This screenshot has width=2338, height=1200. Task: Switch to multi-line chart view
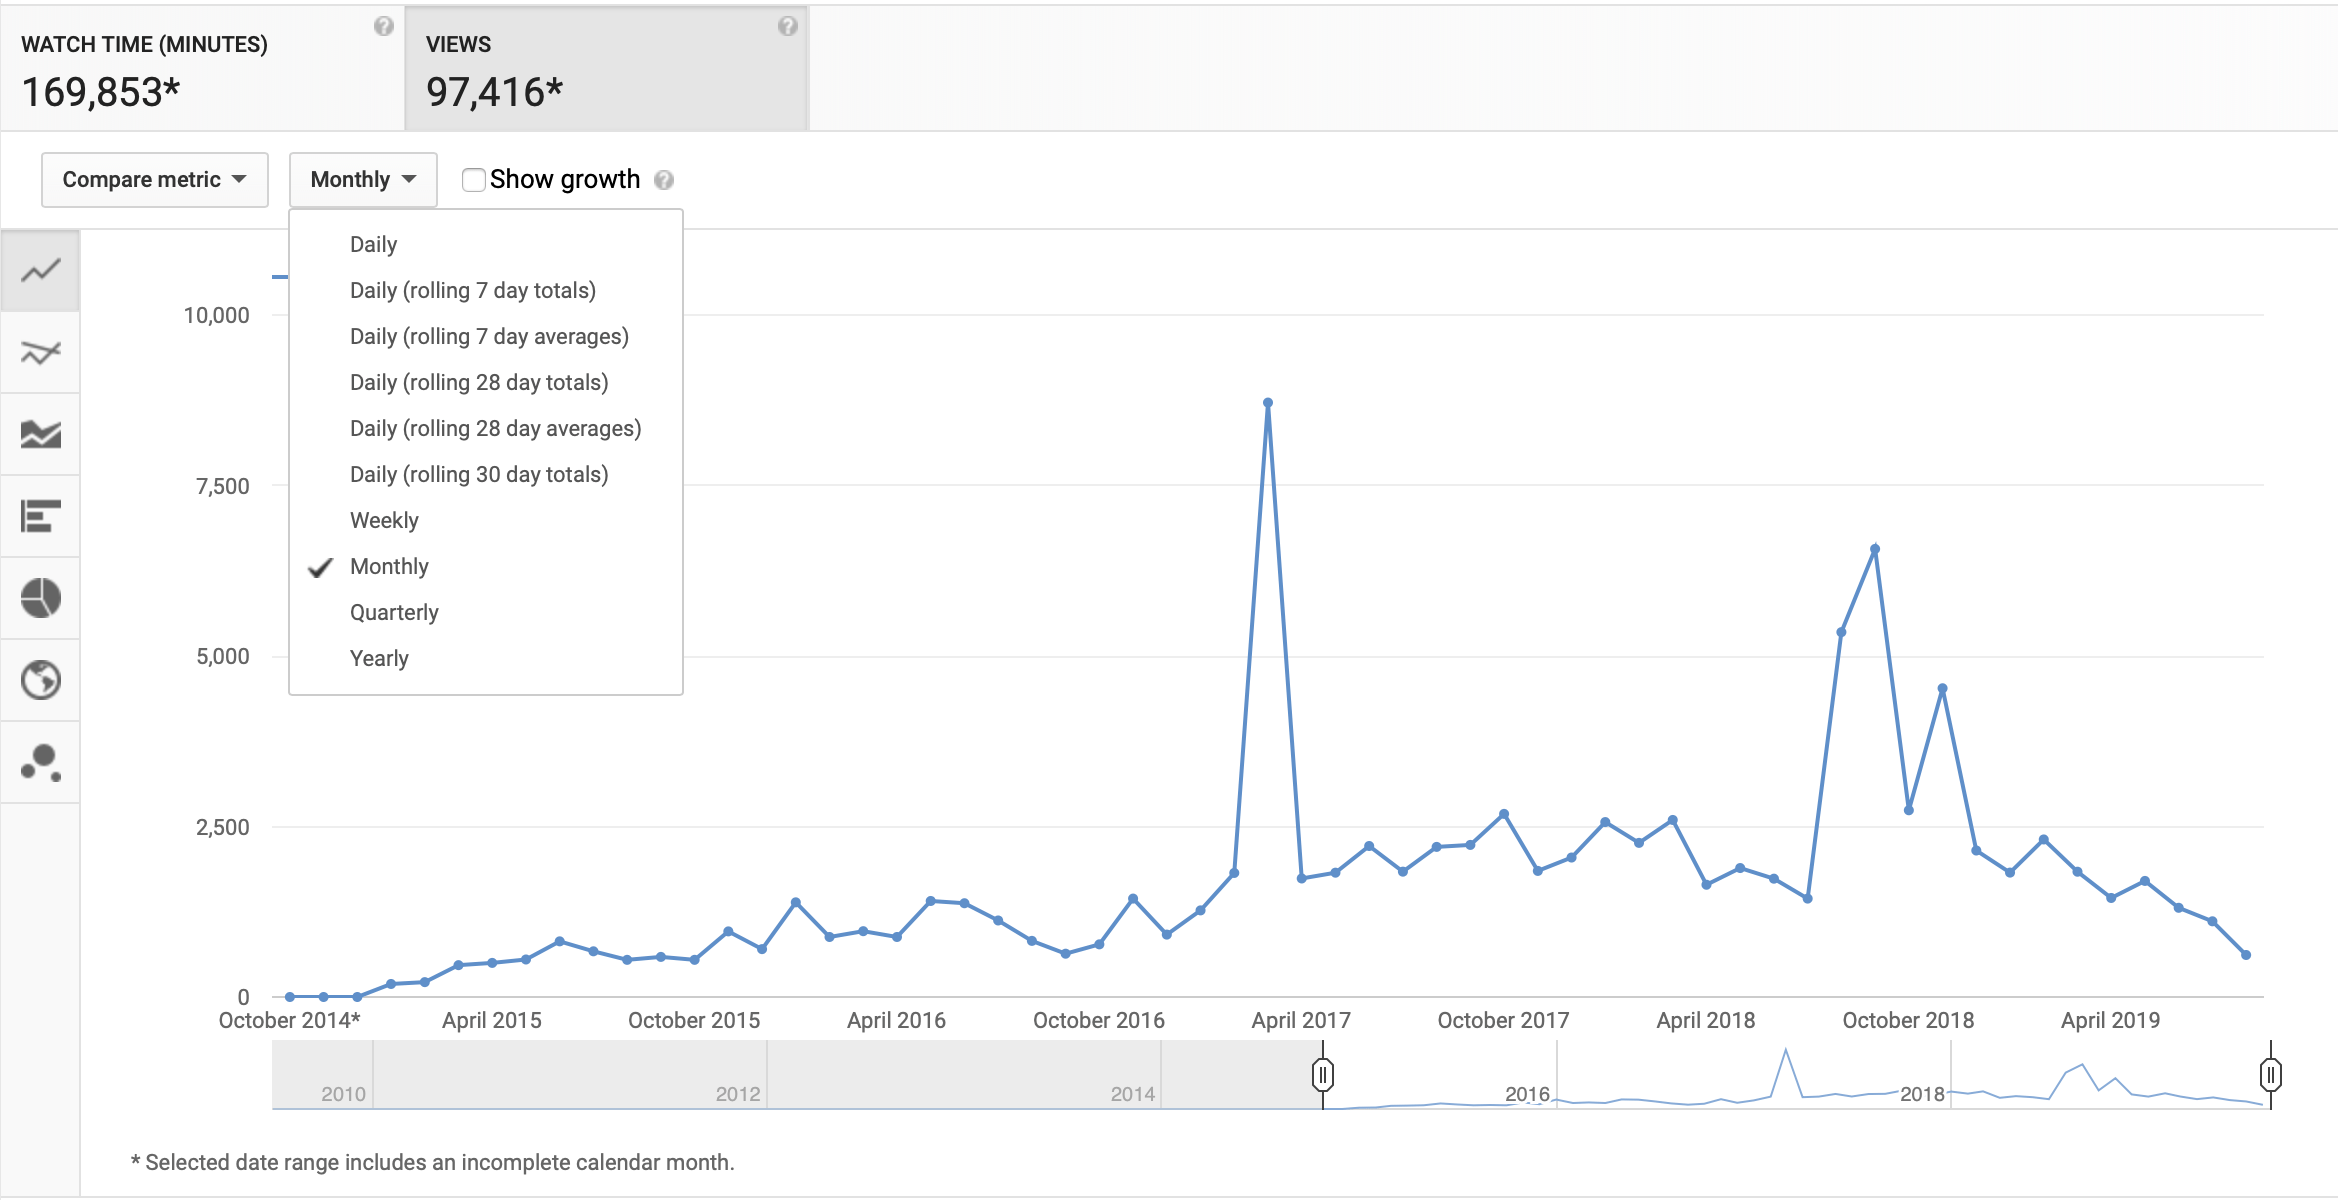(x=40, y=352)
